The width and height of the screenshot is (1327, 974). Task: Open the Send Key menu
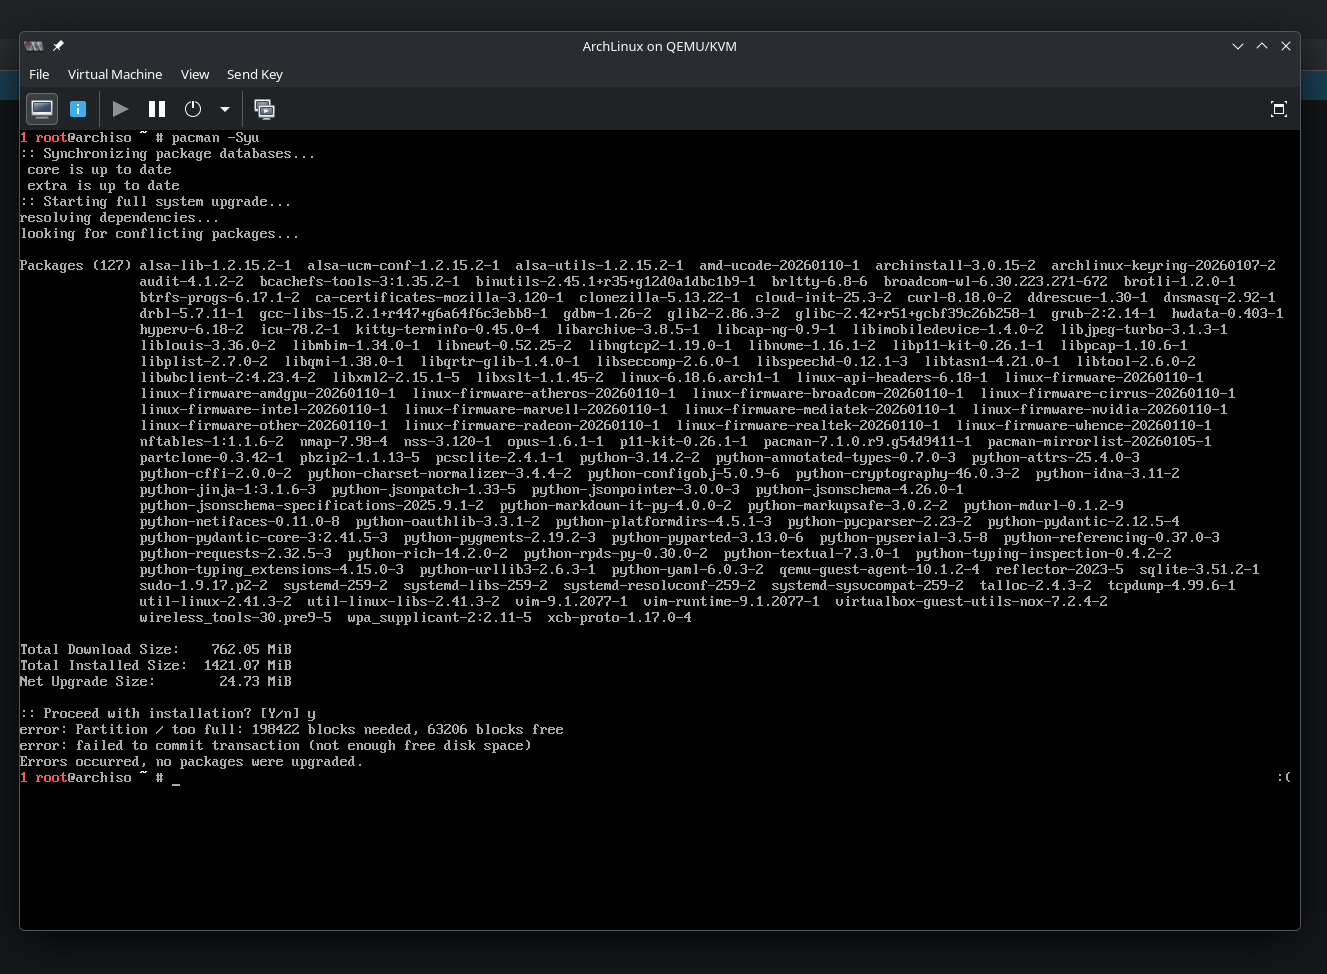tap(255, 74)
